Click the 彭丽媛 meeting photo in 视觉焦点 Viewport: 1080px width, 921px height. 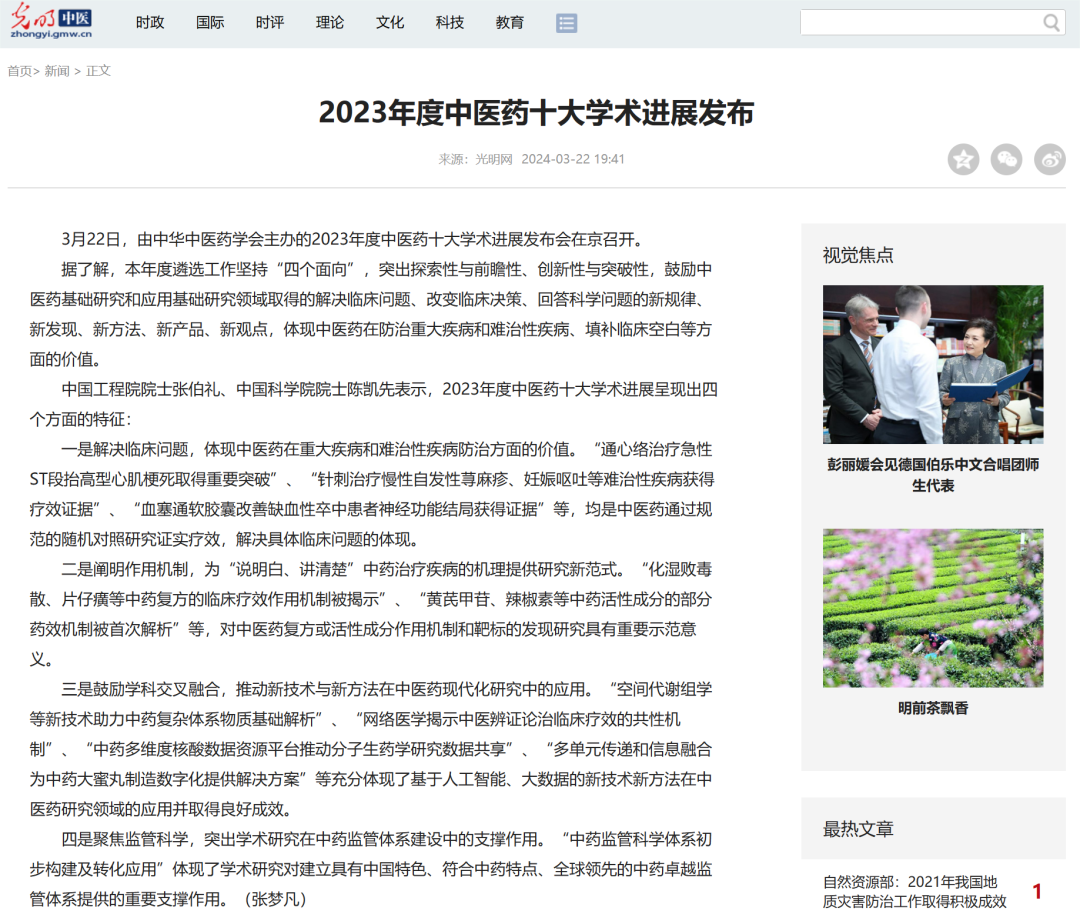click(x=933, y=364)
